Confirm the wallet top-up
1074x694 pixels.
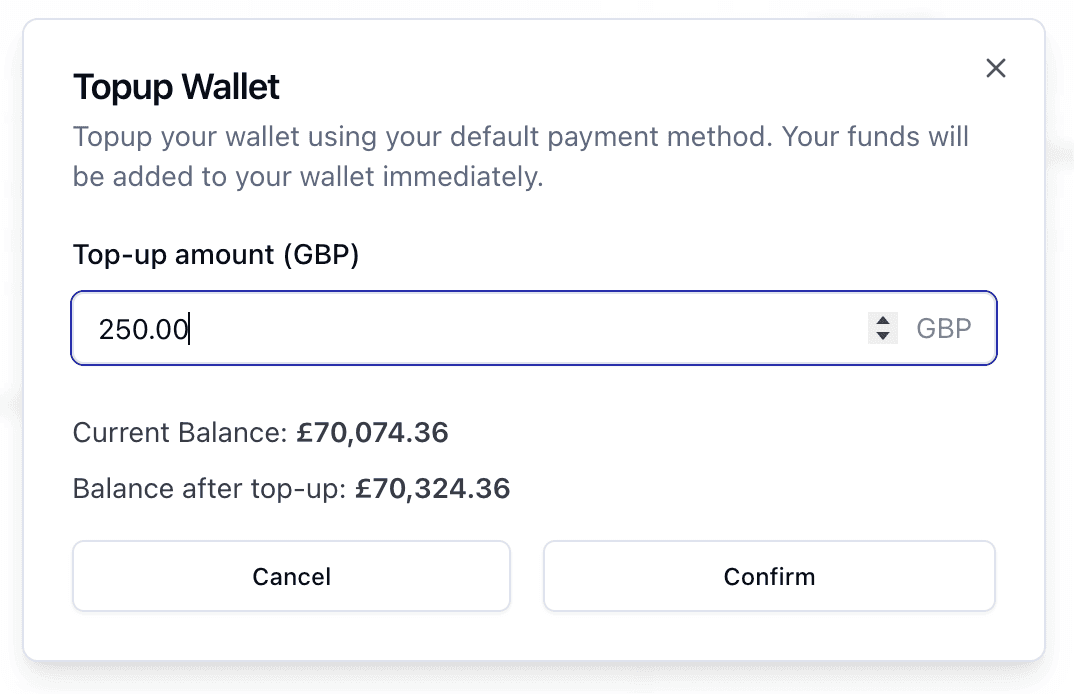click(768, 576)
